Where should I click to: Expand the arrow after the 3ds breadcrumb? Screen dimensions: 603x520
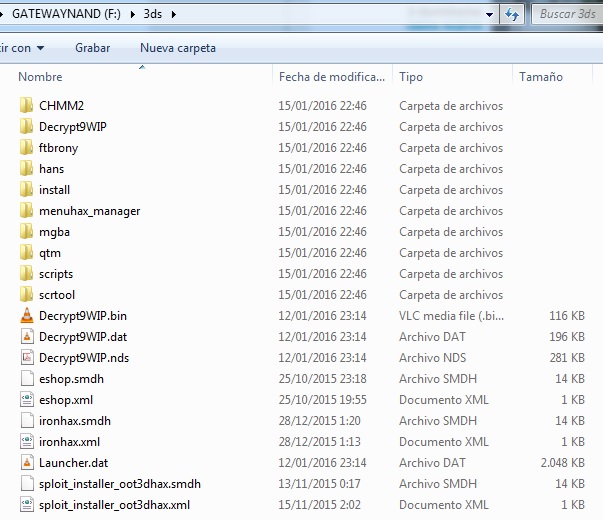coord(173,15)
